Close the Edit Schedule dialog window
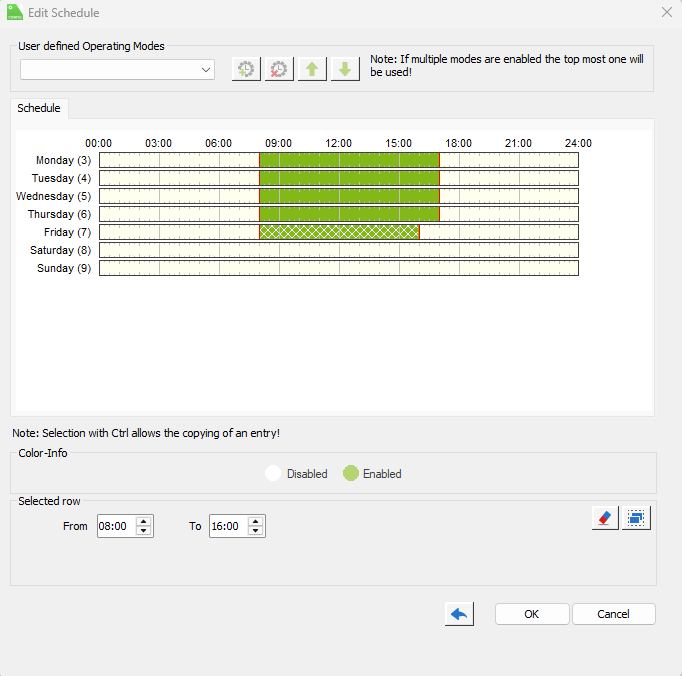 coord(667,12)
